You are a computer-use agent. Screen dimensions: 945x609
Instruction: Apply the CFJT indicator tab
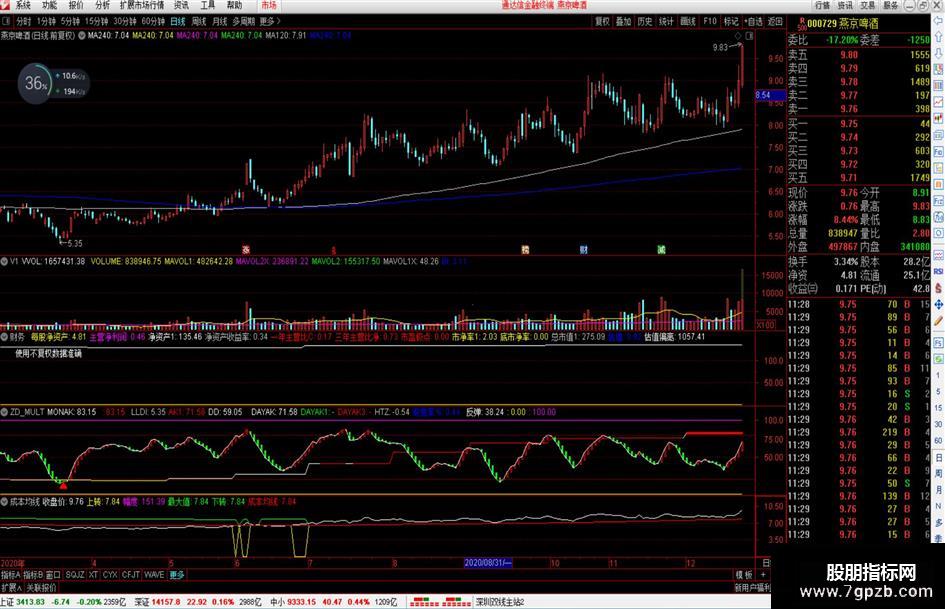[131, 575]
